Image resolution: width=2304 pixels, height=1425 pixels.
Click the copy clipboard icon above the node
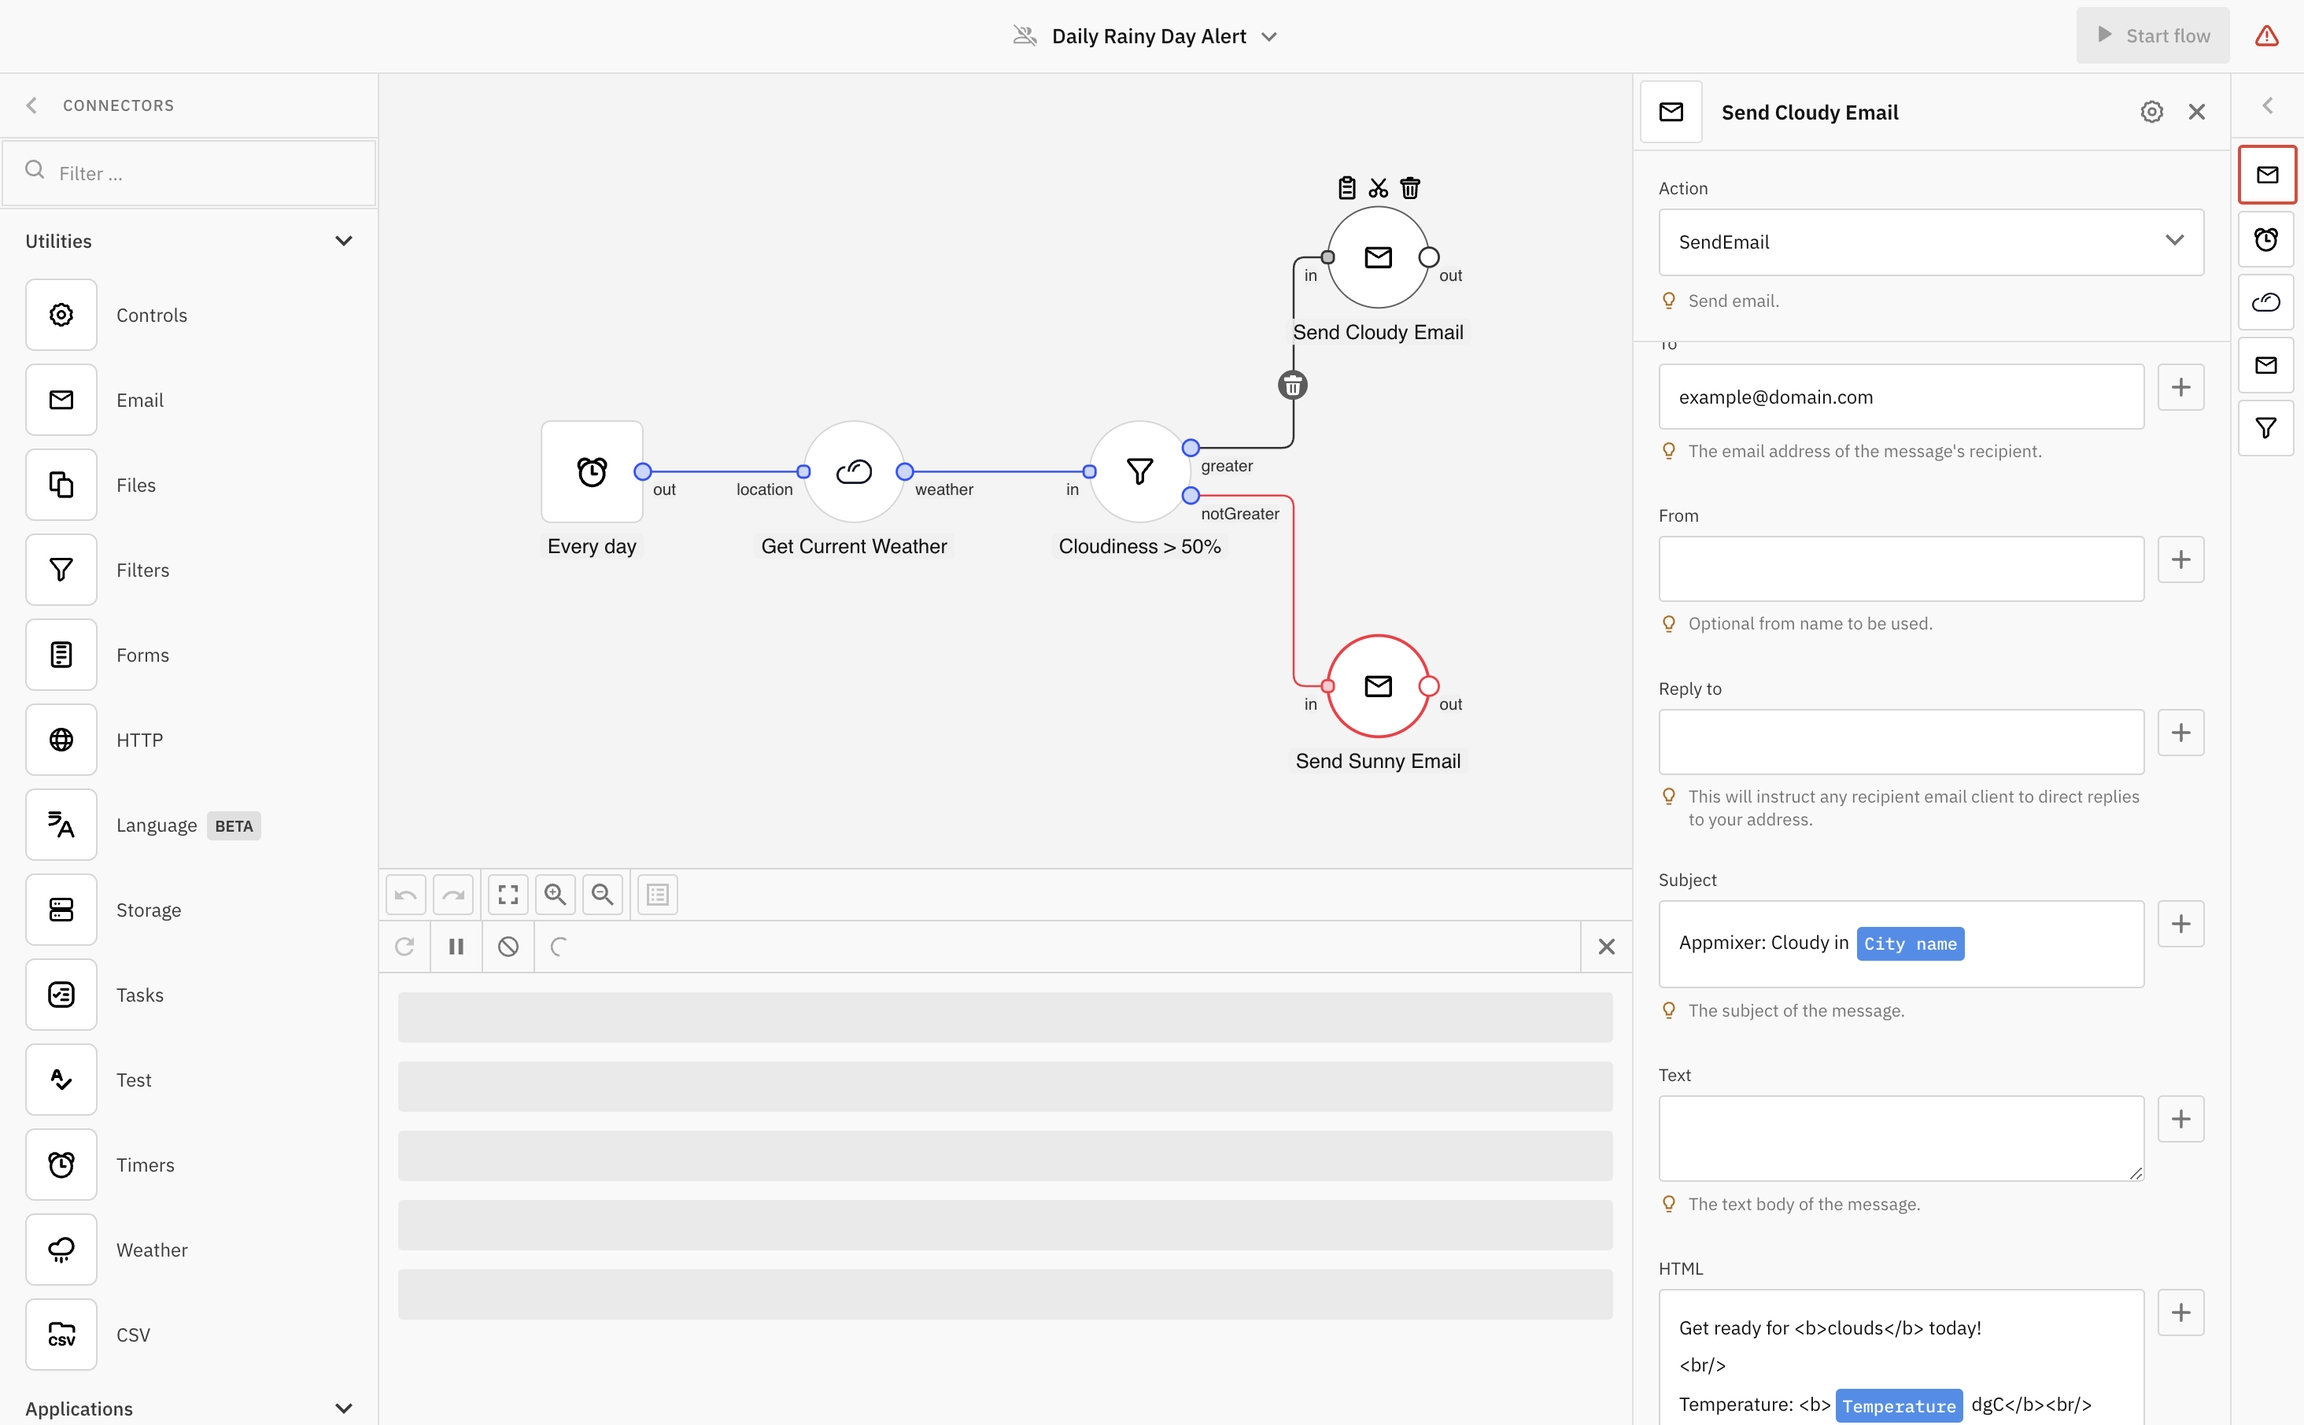tap(1347, 188)
